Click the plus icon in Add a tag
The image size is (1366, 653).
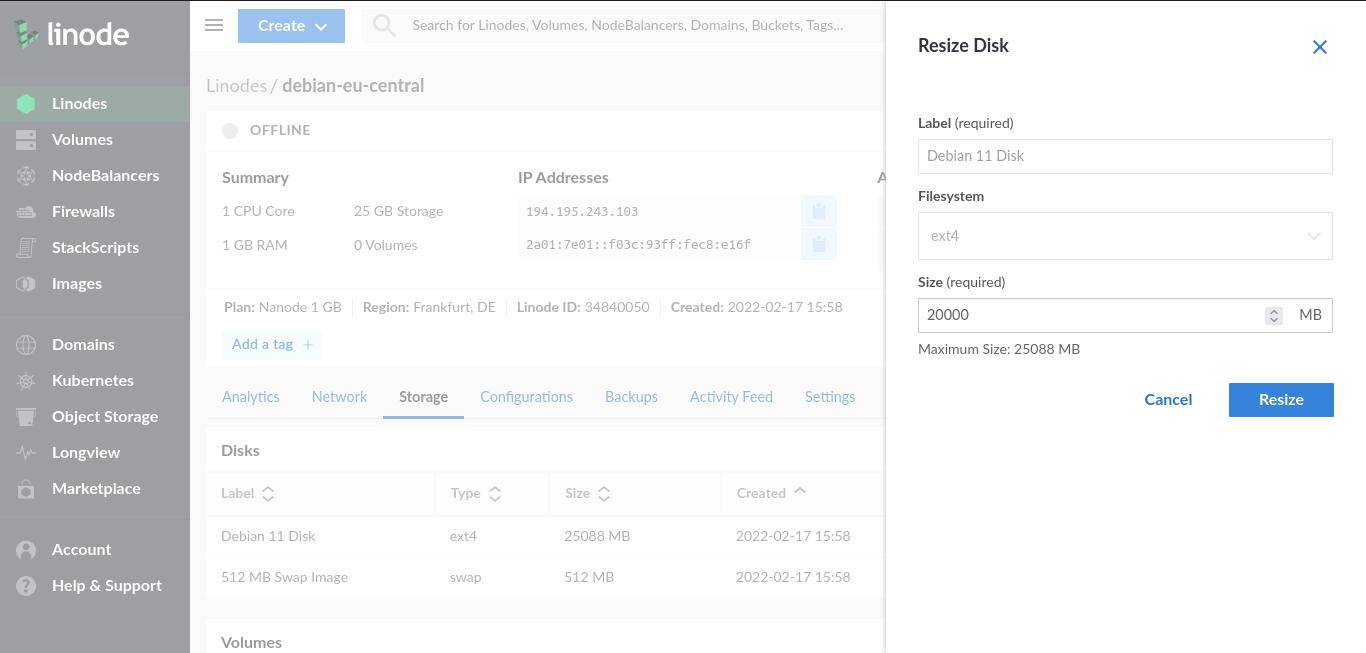[308, 345]
